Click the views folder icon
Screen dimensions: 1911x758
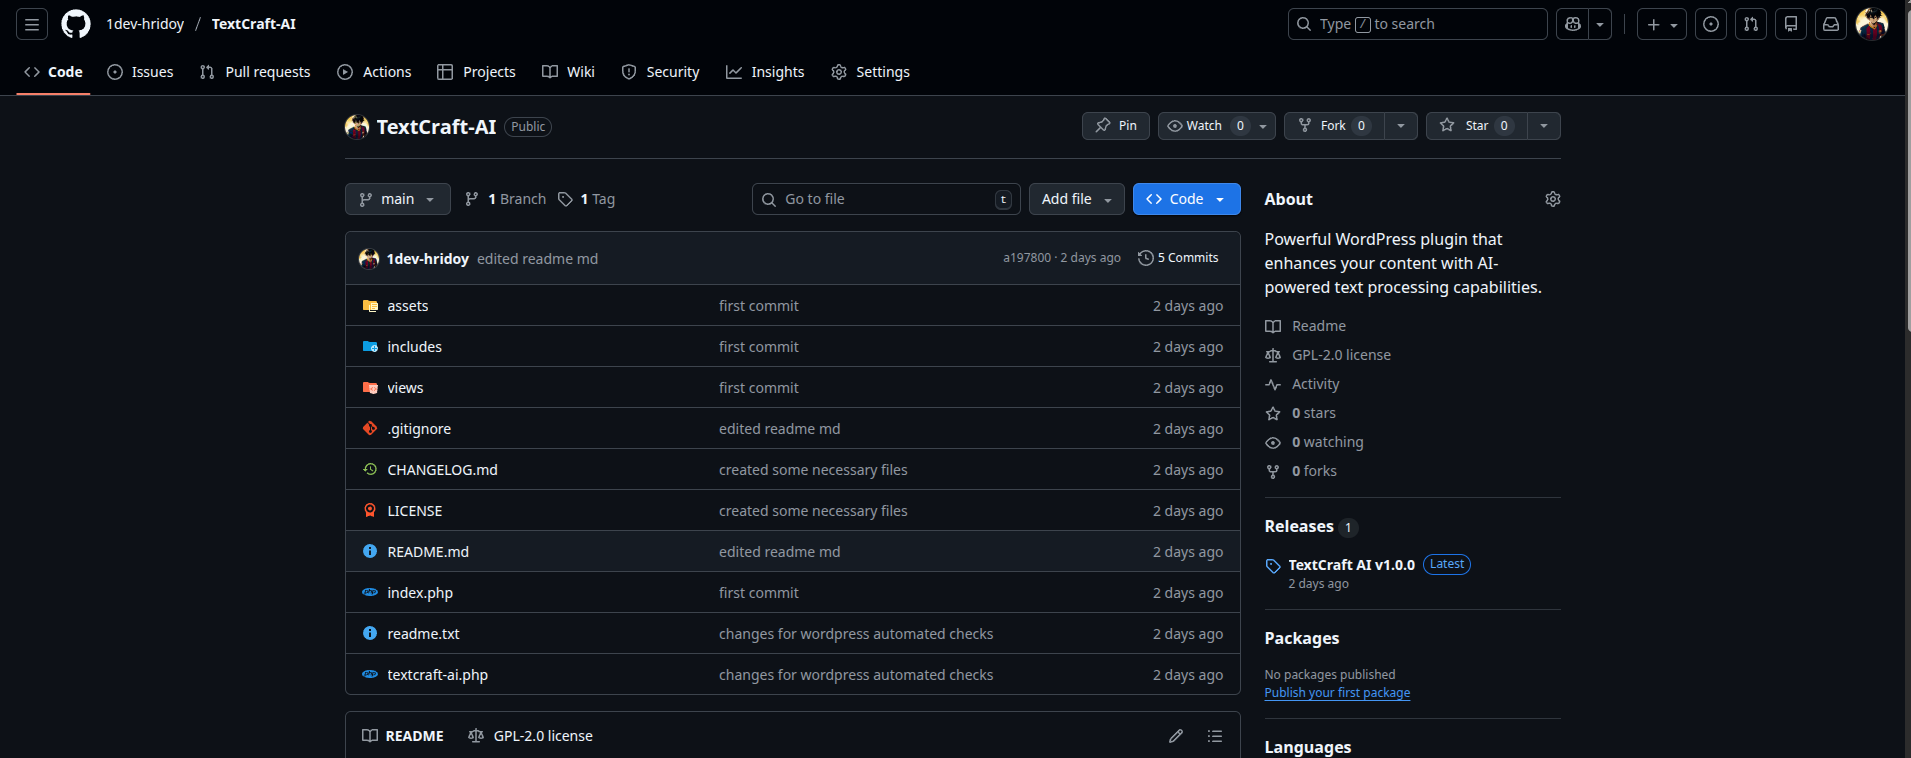click(370, 388)
